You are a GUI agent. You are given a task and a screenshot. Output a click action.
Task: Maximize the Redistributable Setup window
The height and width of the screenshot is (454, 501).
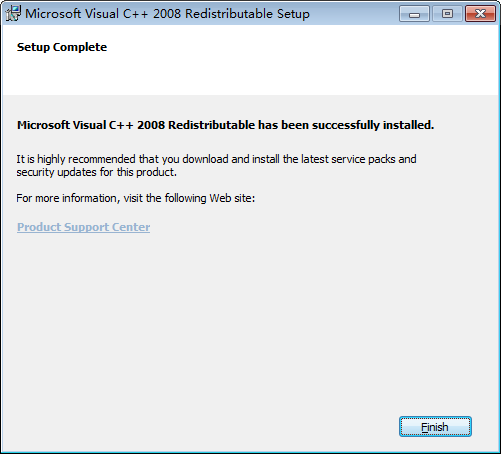point(447,14)
